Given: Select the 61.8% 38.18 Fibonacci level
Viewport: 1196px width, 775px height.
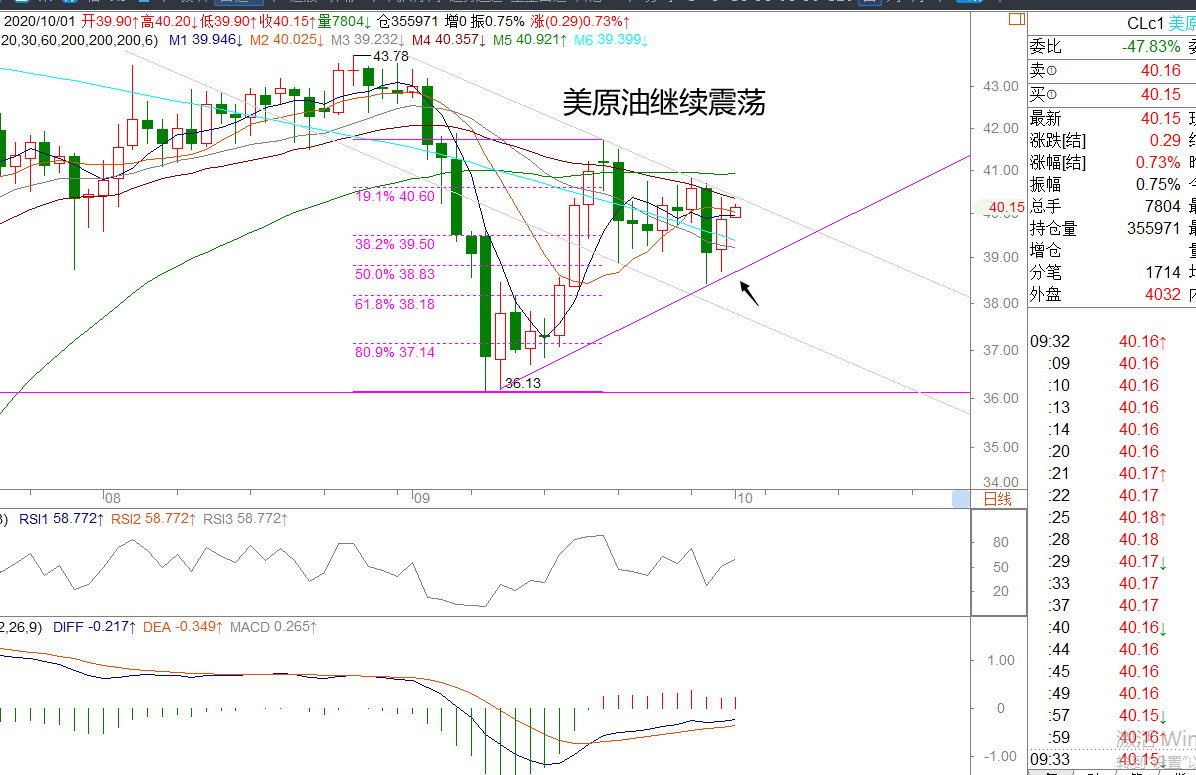Looking at the screenshot, I should click(394, 304).
